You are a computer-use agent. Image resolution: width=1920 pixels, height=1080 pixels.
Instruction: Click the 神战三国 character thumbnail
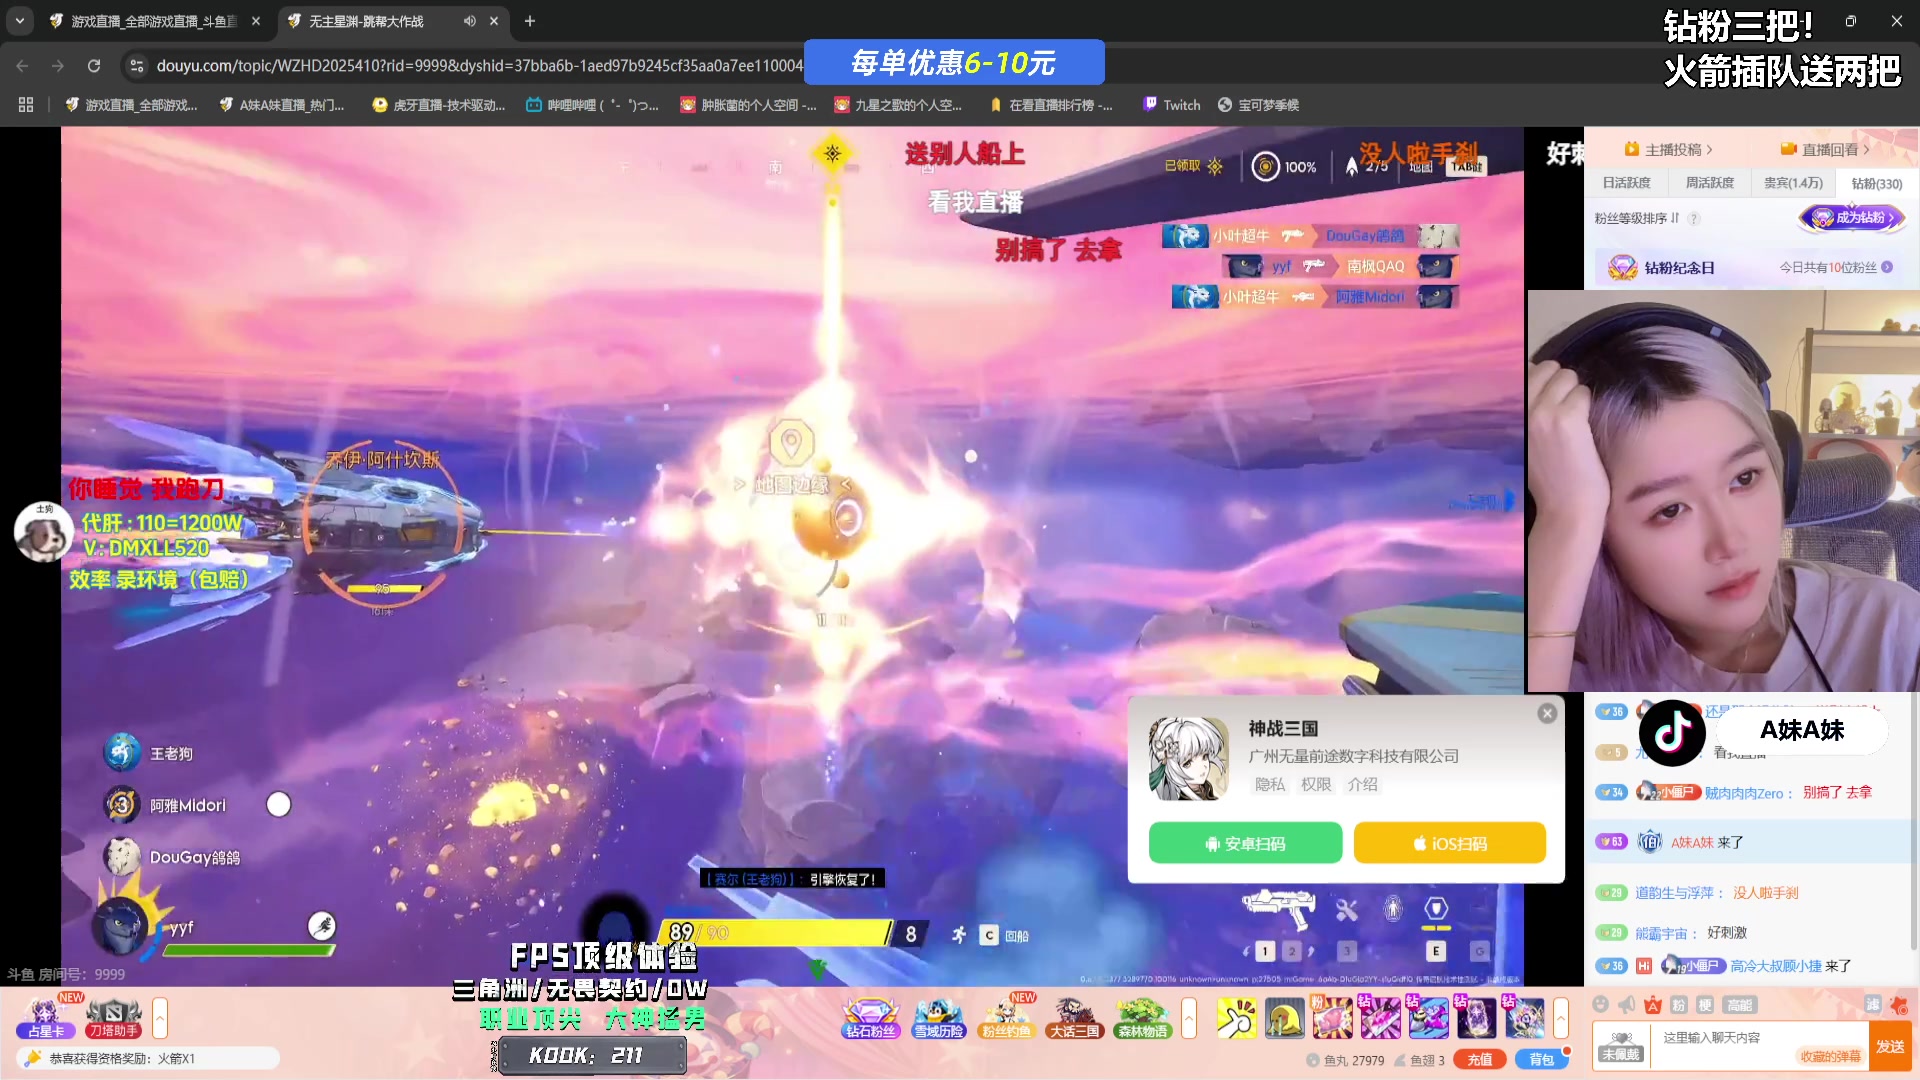click(1189, 759)
